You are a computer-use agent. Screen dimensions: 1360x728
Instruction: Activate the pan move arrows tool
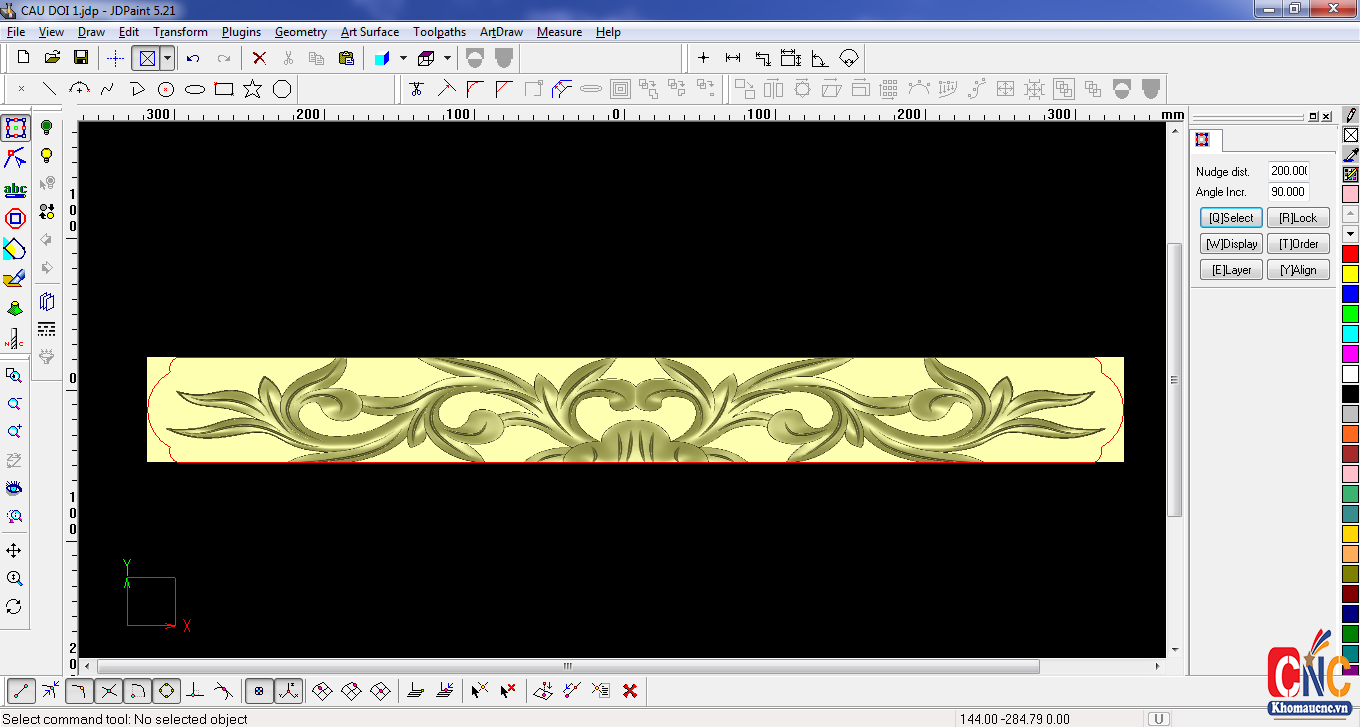pyautogui.click(x=14, y=551)
